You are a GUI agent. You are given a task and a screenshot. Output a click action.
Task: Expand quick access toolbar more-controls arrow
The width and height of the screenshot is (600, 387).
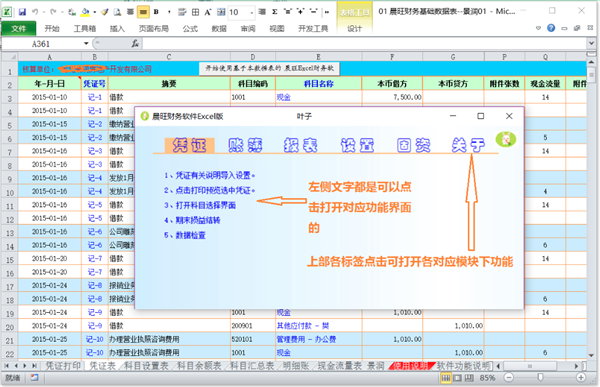(x=327, y=12)
